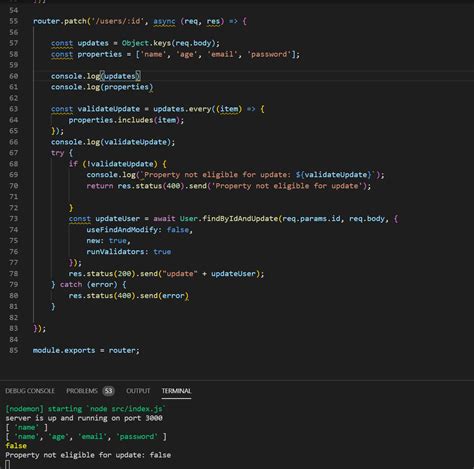The height and width of the screenshot is (469, 474).
Task: Click line number 63 in the gutter
Action: click(14, 109)
